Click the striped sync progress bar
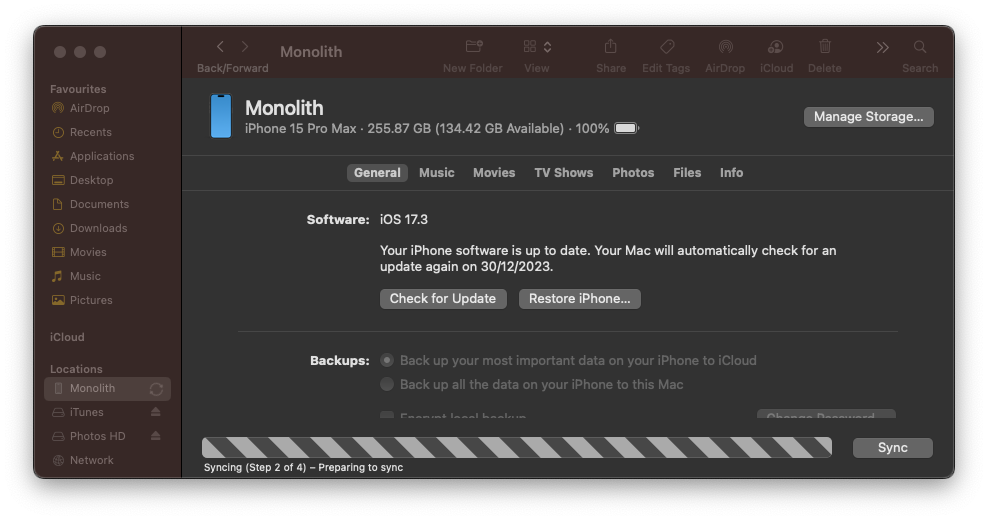The width and height of the screenshot is (988, 520). tap(517, 448)
